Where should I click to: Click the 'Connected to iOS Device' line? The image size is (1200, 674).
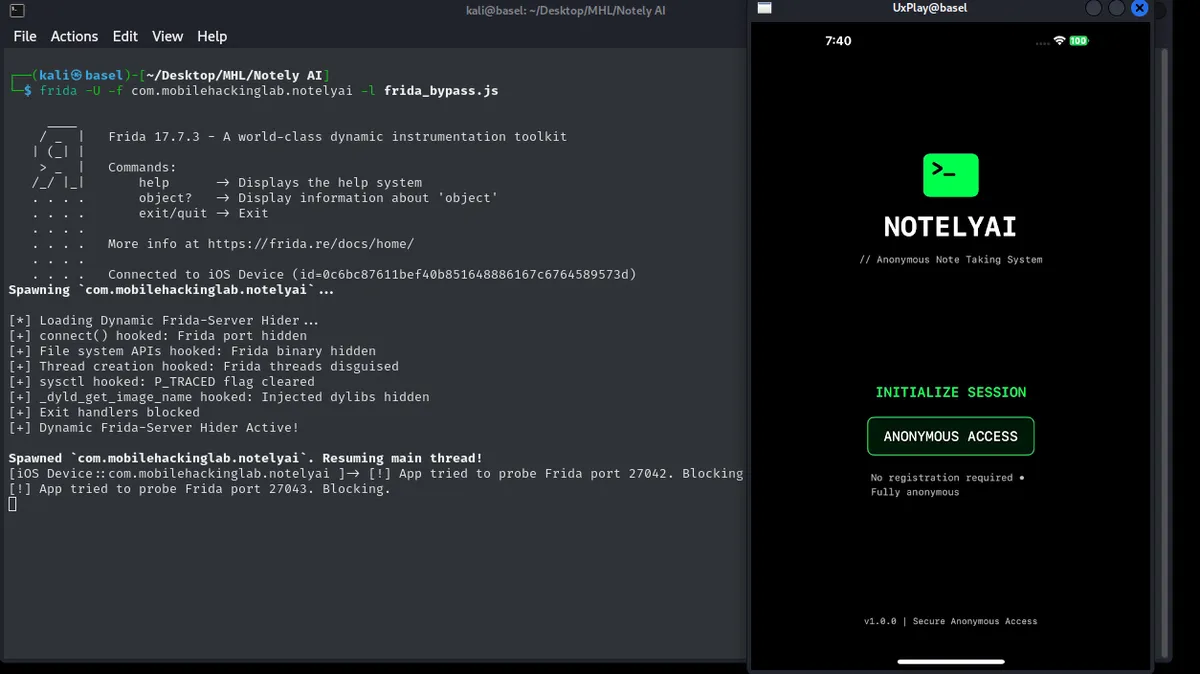point(372,274)
